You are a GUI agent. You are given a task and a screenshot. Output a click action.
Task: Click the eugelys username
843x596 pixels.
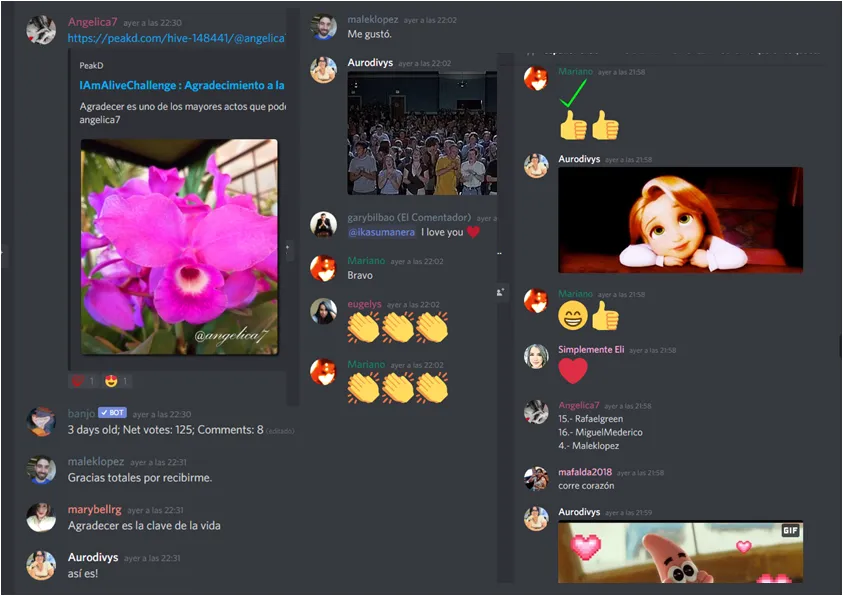(x=365, y=304)
